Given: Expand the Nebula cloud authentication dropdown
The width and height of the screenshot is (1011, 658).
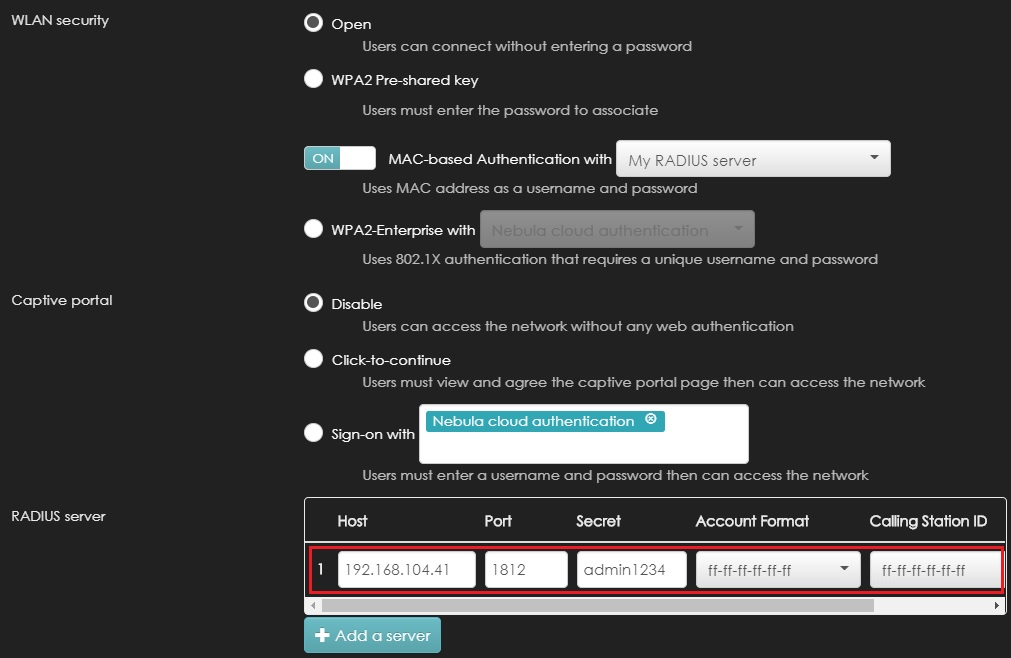Looking at the screenshot, I should point(617,228).
